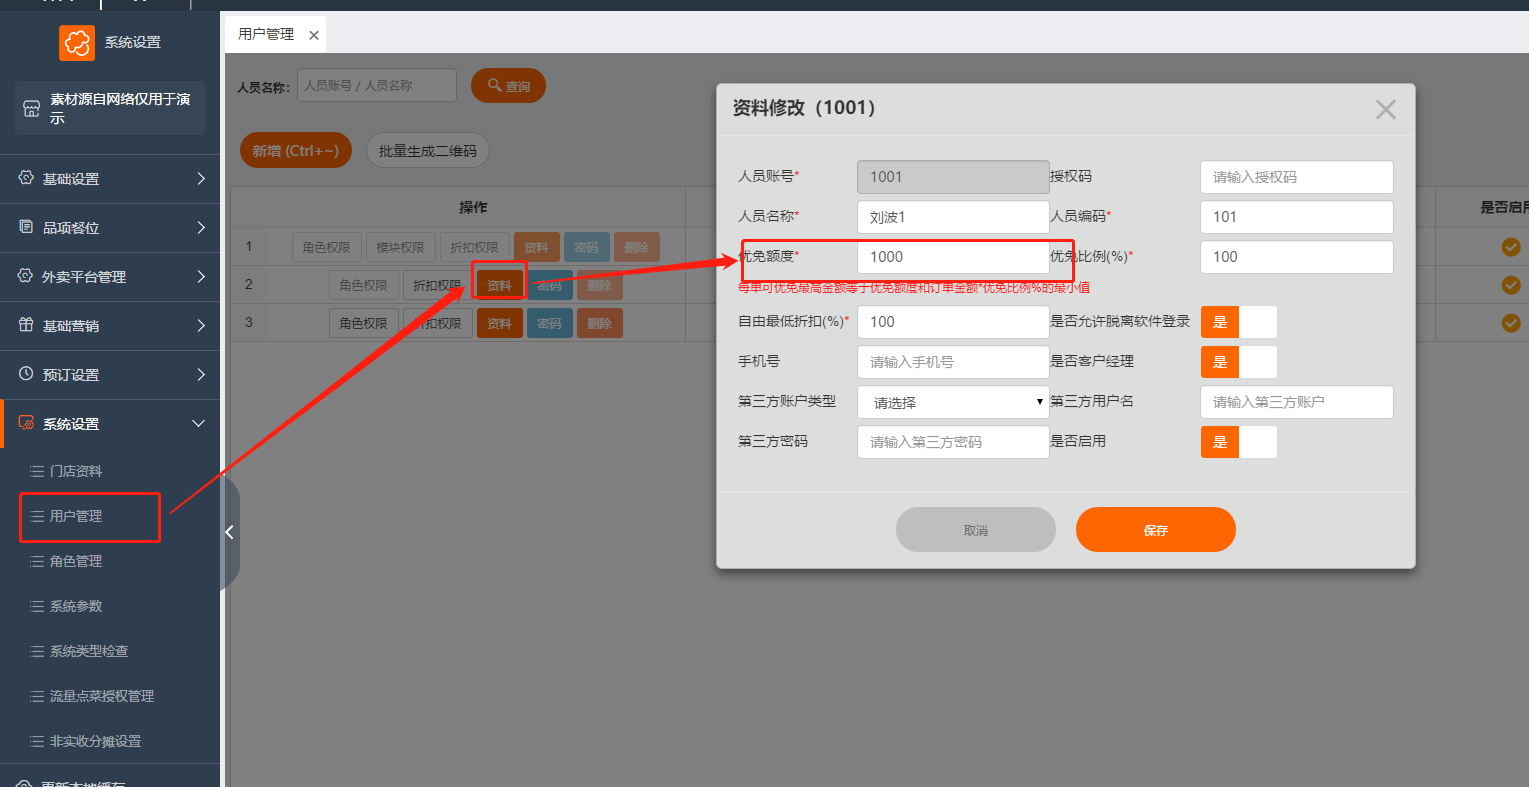Click the 优免额度 field showing 1000

tap(953, 257)
